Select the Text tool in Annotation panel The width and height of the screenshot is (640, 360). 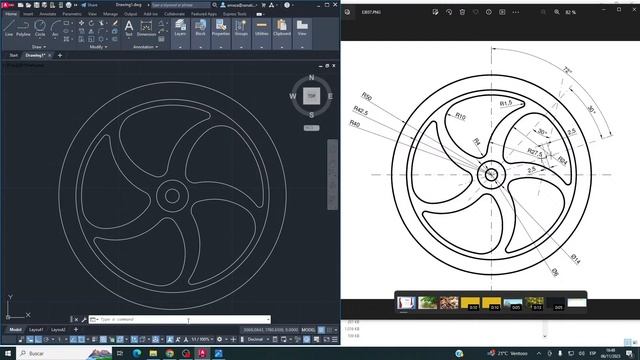[129, 28]
